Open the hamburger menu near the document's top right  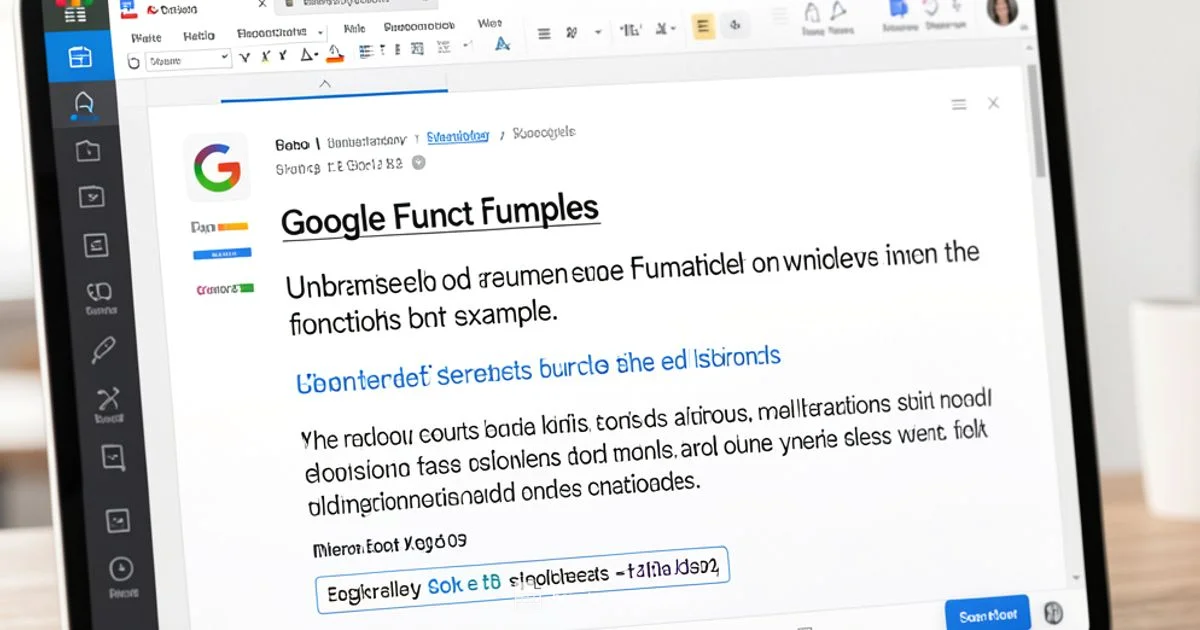958,103
